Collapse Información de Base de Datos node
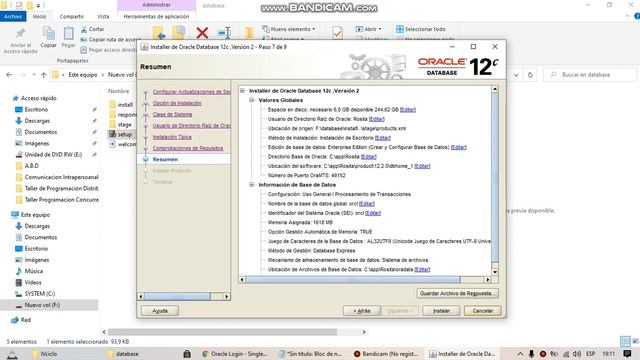Image resolution: width=640 pixels, height=360 pixels. 252,185
